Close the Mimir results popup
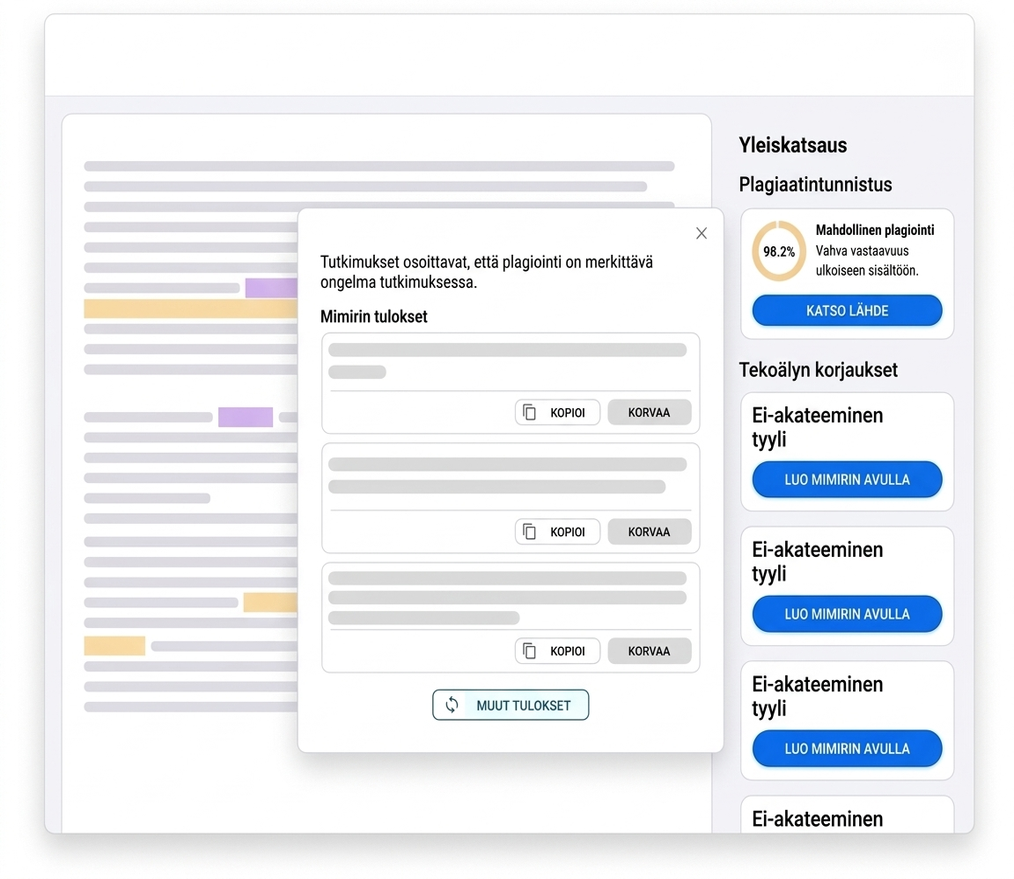This screenshot has width=1014, height=879. click(701, 233)
